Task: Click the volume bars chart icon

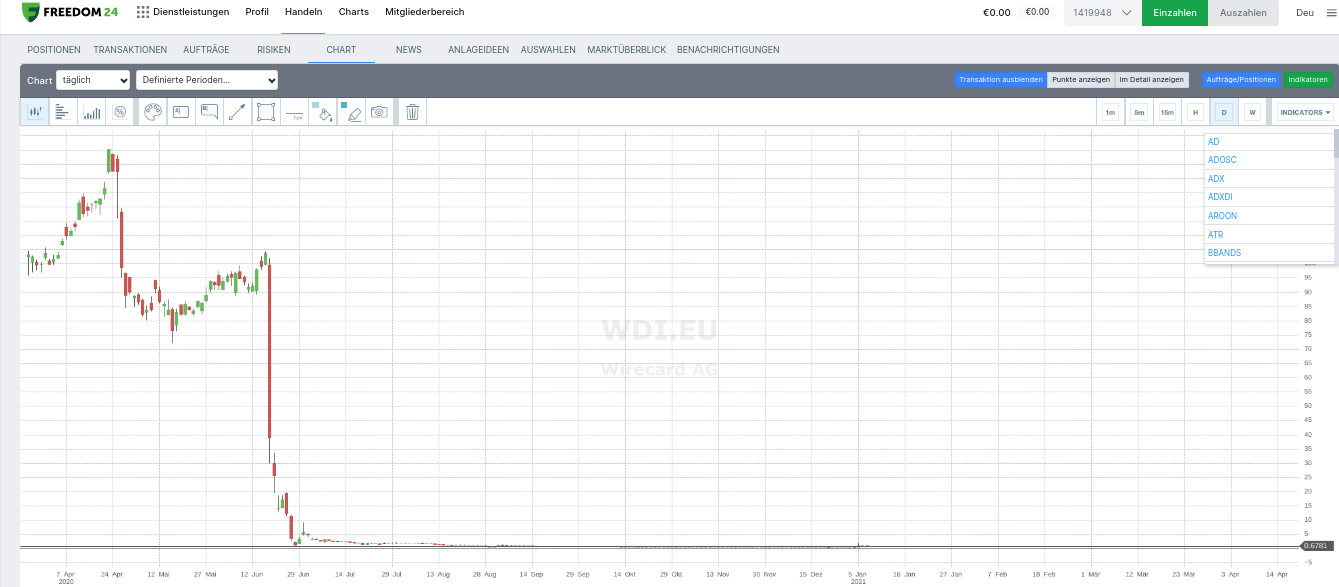Action: [x=92, y=113]
